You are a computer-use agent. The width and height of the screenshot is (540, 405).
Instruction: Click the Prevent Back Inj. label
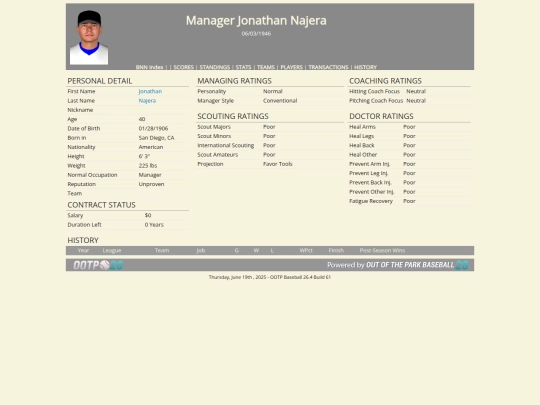(370, 183)
